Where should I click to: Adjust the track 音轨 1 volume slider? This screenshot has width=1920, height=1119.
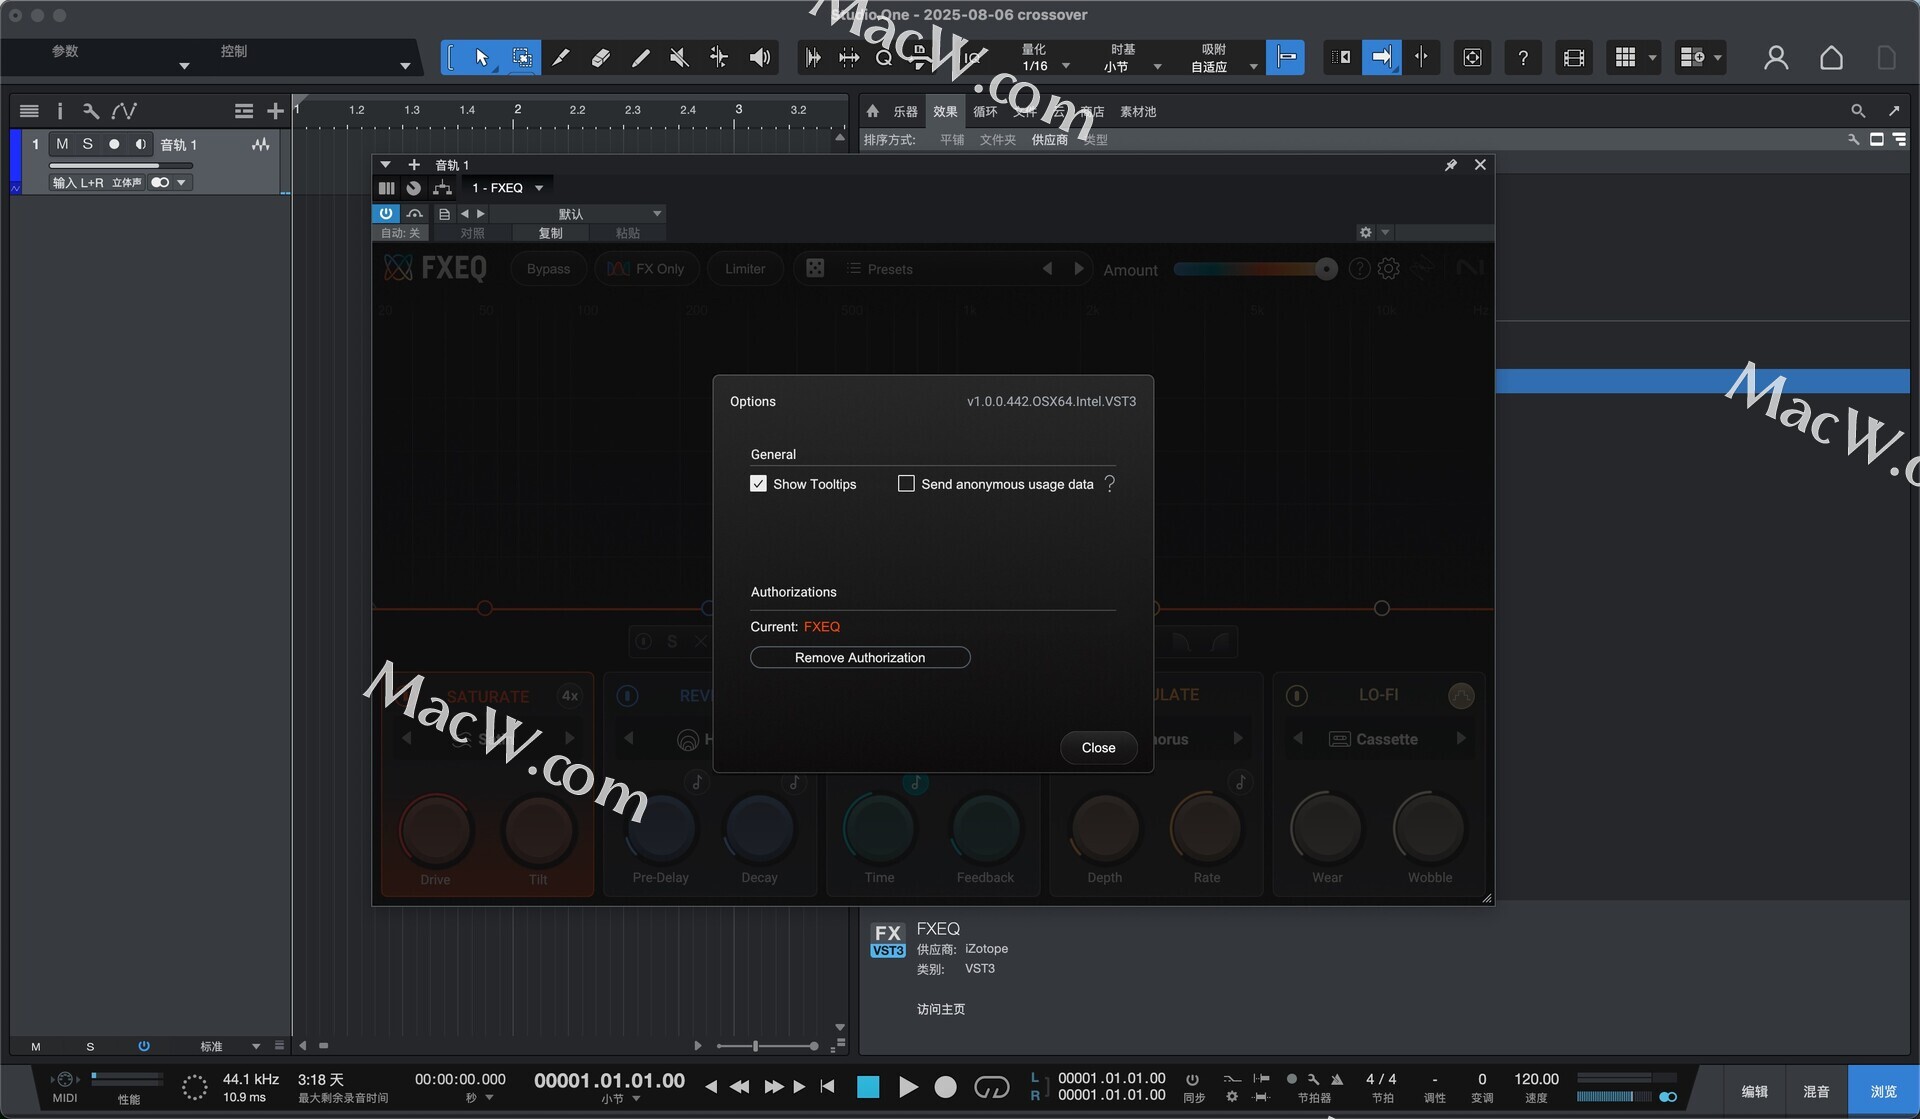[x=120, y=166]
